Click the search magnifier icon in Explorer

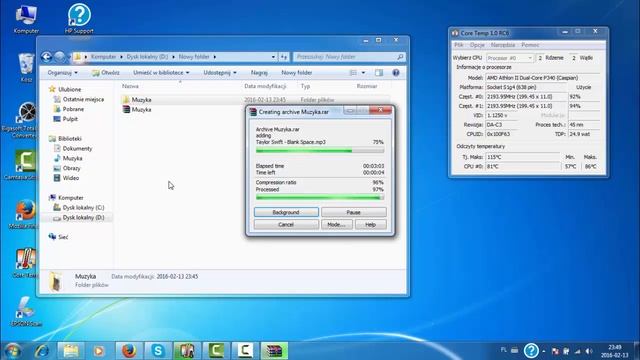click(x=400, y=57)
